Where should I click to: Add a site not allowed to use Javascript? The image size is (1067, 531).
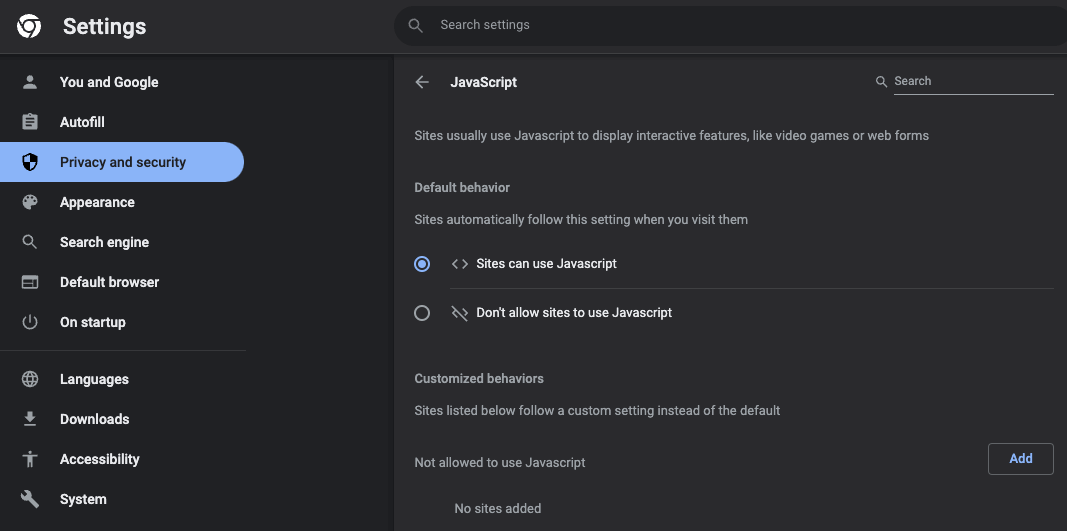pyautogui.click(x=1020, y=459)
